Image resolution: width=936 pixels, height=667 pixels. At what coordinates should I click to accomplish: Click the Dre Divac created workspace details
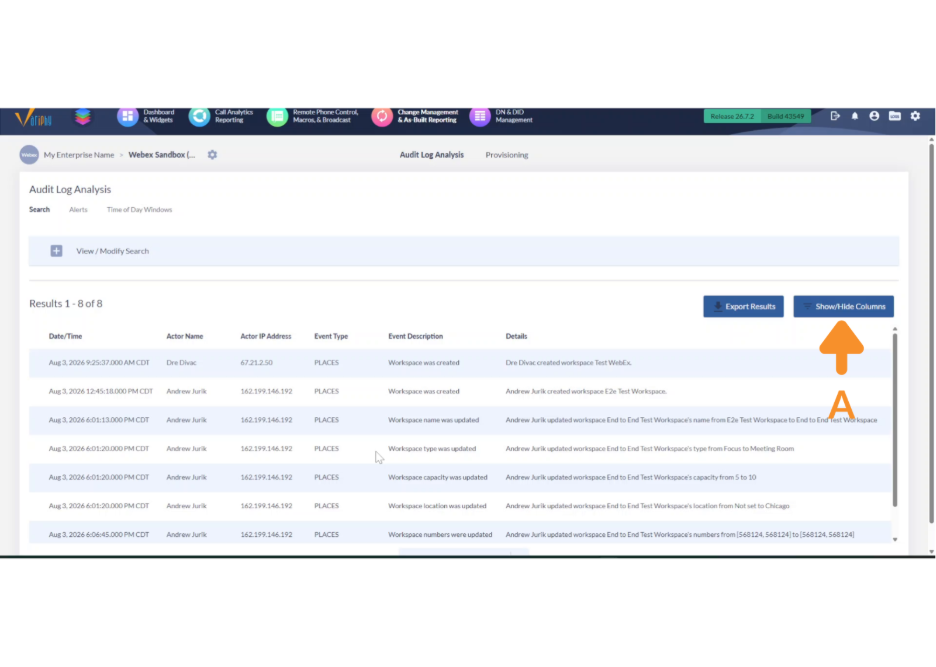click(x=568, y=362)
